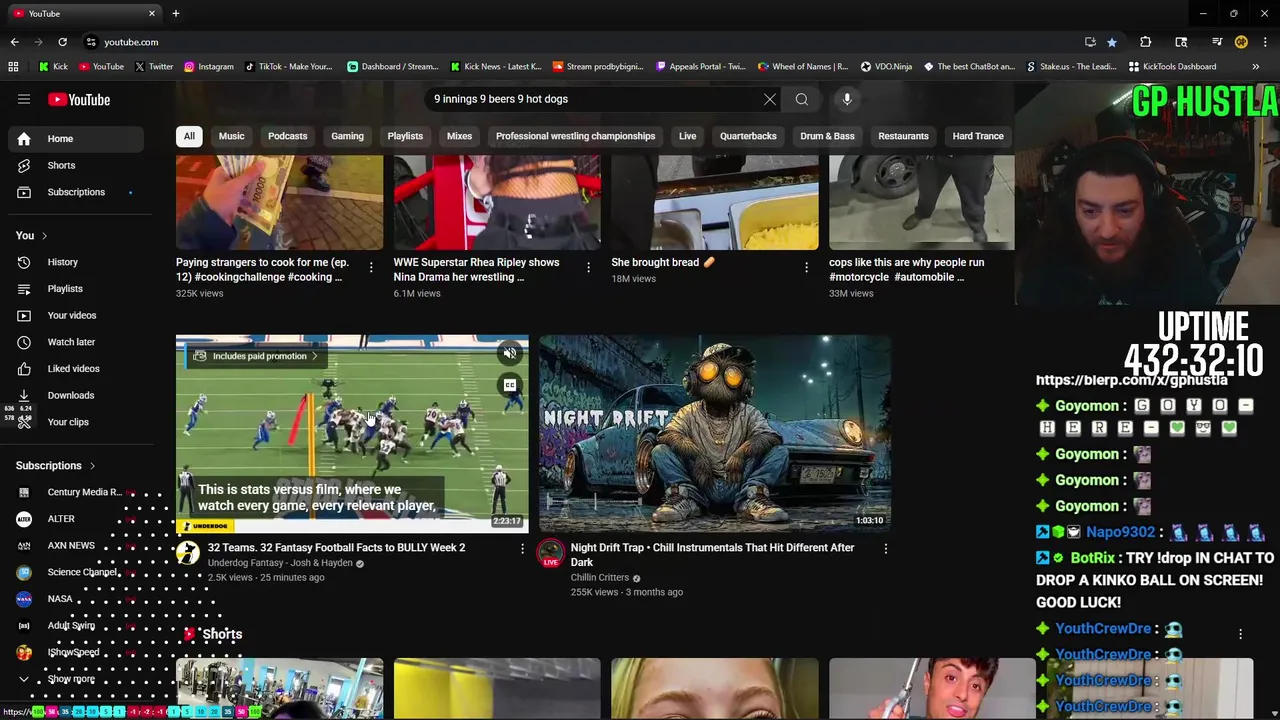Open Shorts in the sidebar
1280x720 pixels.
78,165
